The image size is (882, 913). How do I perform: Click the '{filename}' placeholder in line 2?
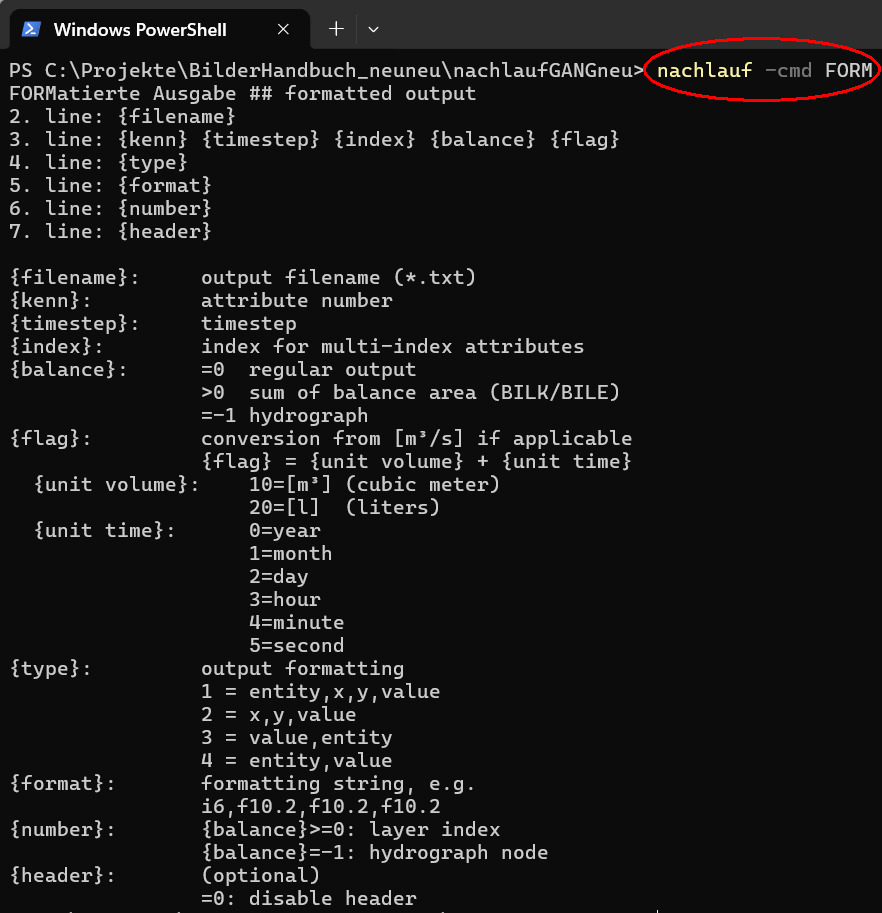coord(176,116)
